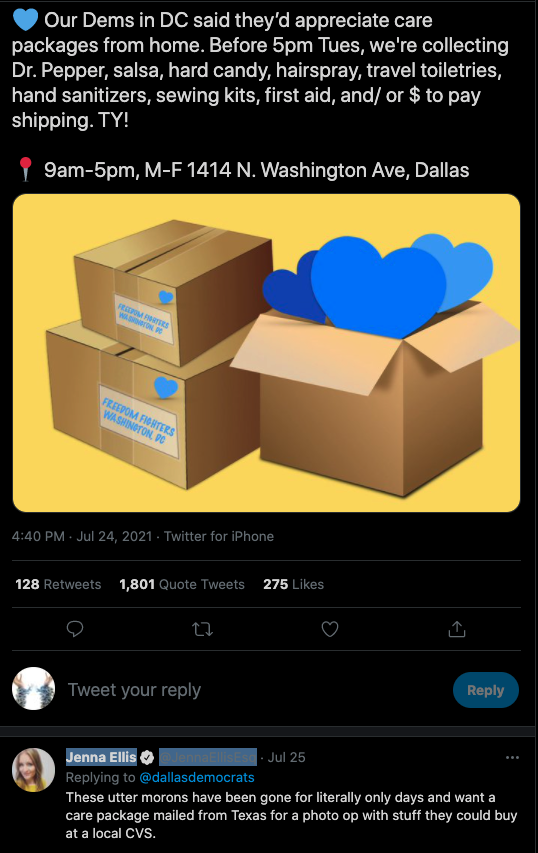Click the Twitter for iPhone source link
This screenshot has height=853, width=538.
pyautogui.click(x=219, y=536)
